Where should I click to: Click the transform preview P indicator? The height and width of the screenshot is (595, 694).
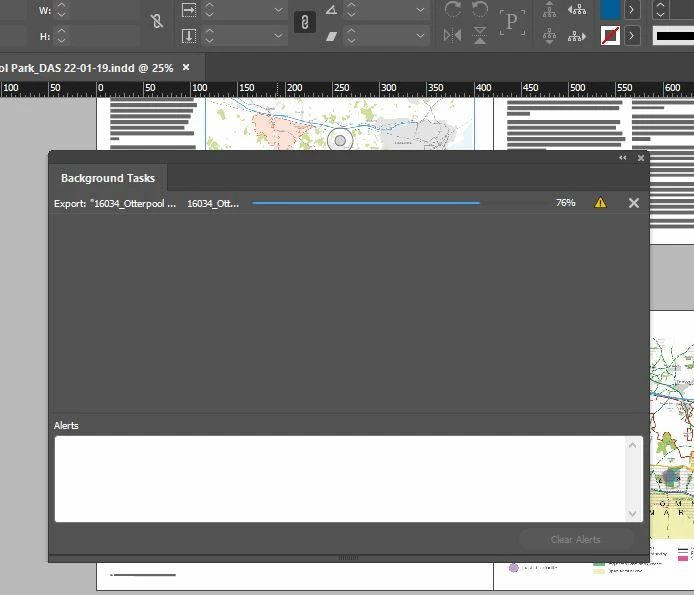(x=512, y=22)
